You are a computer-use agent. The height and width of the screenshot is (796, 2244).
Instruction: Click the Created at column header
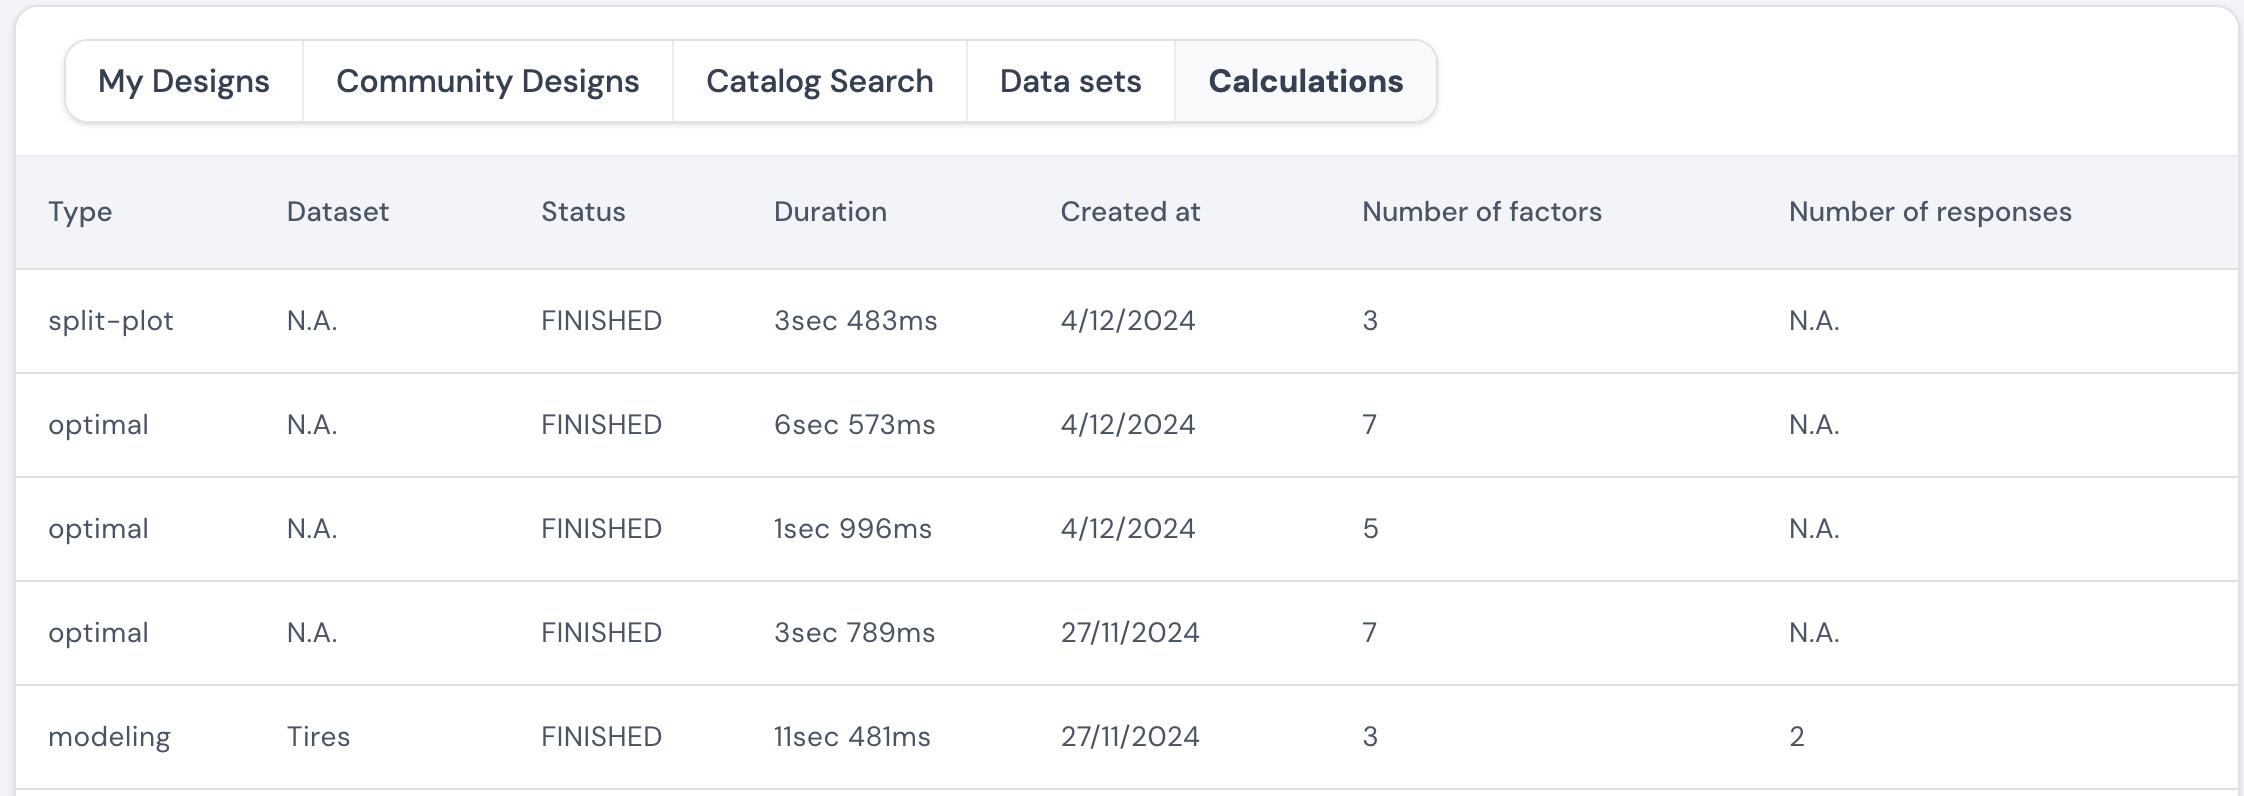tap(1130, 212)
